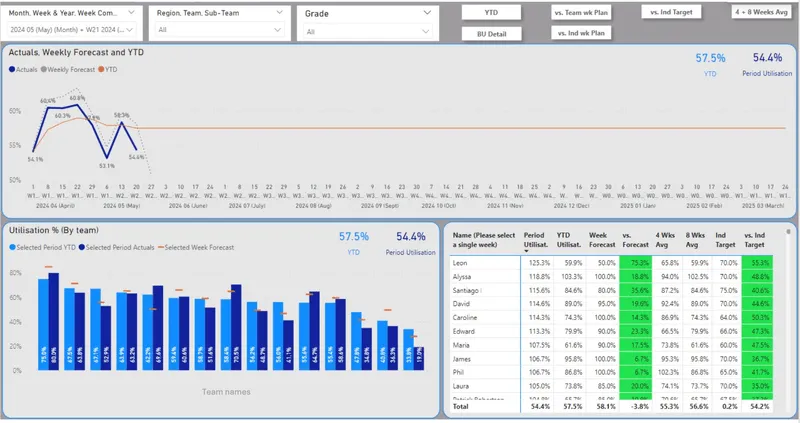Viewport: 800px width, 423px height.
Task: Expand the 2024 05 (May) week selection box
Action: pyautogui.click(x=71, y=30)
